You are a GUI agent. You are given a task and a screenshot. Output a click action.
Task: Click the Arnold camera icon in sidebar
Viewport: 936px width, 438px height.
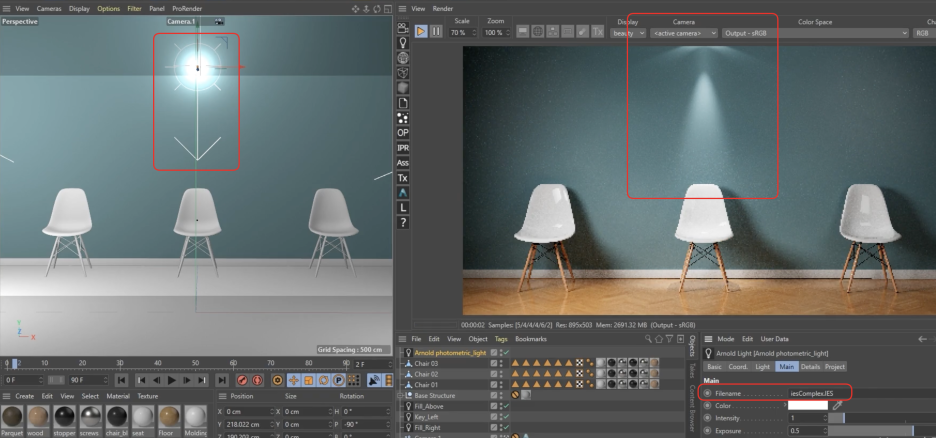pyautogui.click(x=403, y=27)
